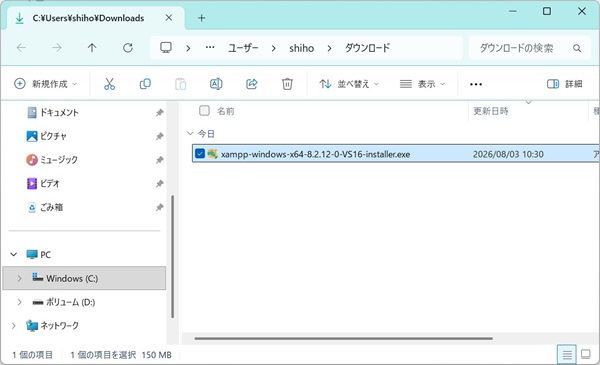Click chevron after ユーザー in breadcrumb
This screenshot has width=600, height=365.
[x=273, y=48]
